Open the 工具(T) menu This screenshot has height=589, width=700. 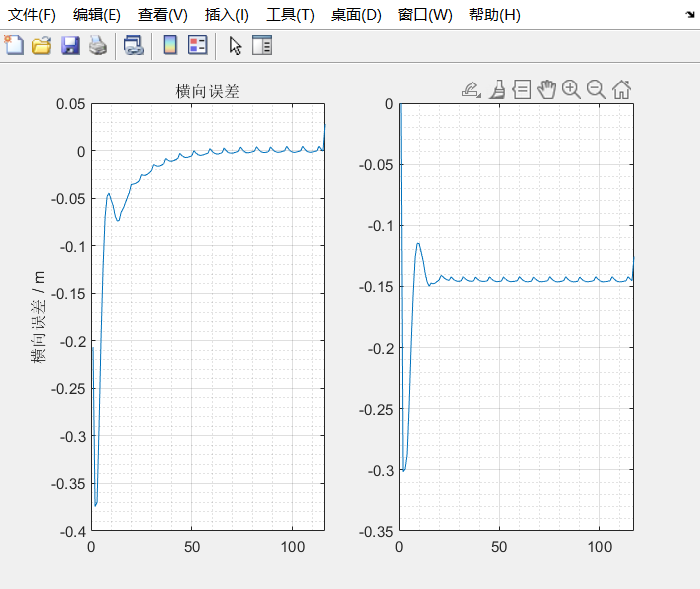click(290, 15)
